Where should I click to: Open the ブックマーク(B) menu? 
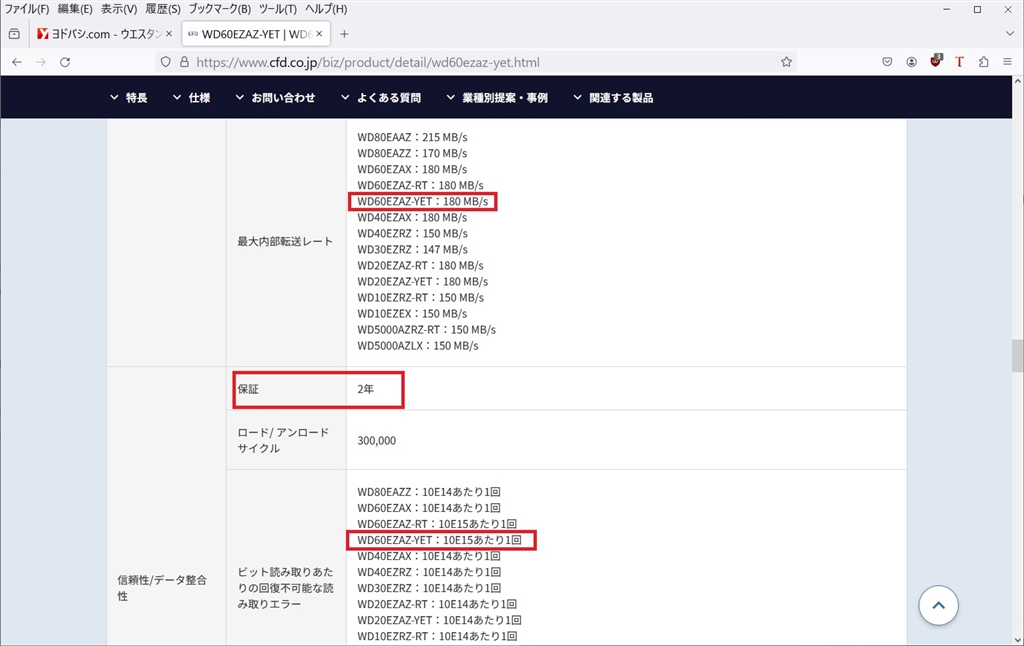[x=219, y=9]
